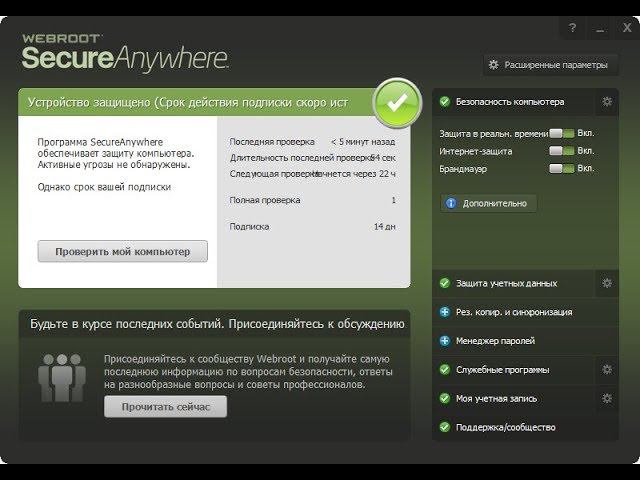This screenshot has height=480, width=640.
Task: Click the Прочитать сейчас button
Action: click(x=165, y=407)
